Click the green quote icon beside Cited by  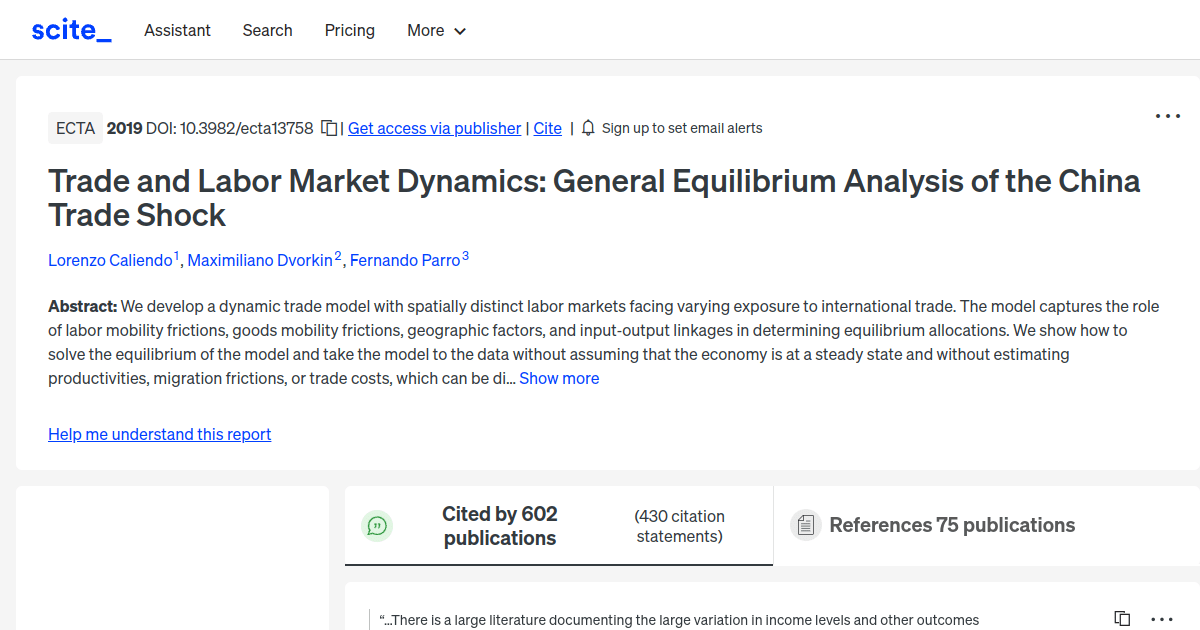point(377,525)
